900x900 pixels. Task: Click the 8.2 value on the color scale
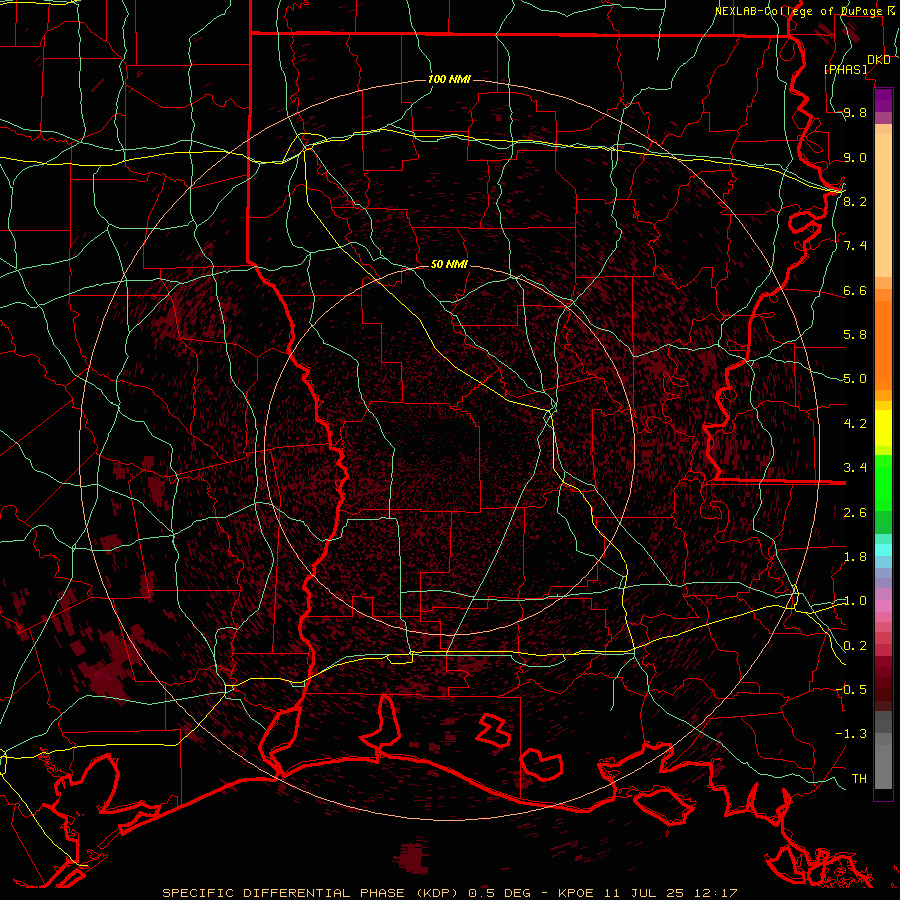pyautogui.click(x=855, y=201)
